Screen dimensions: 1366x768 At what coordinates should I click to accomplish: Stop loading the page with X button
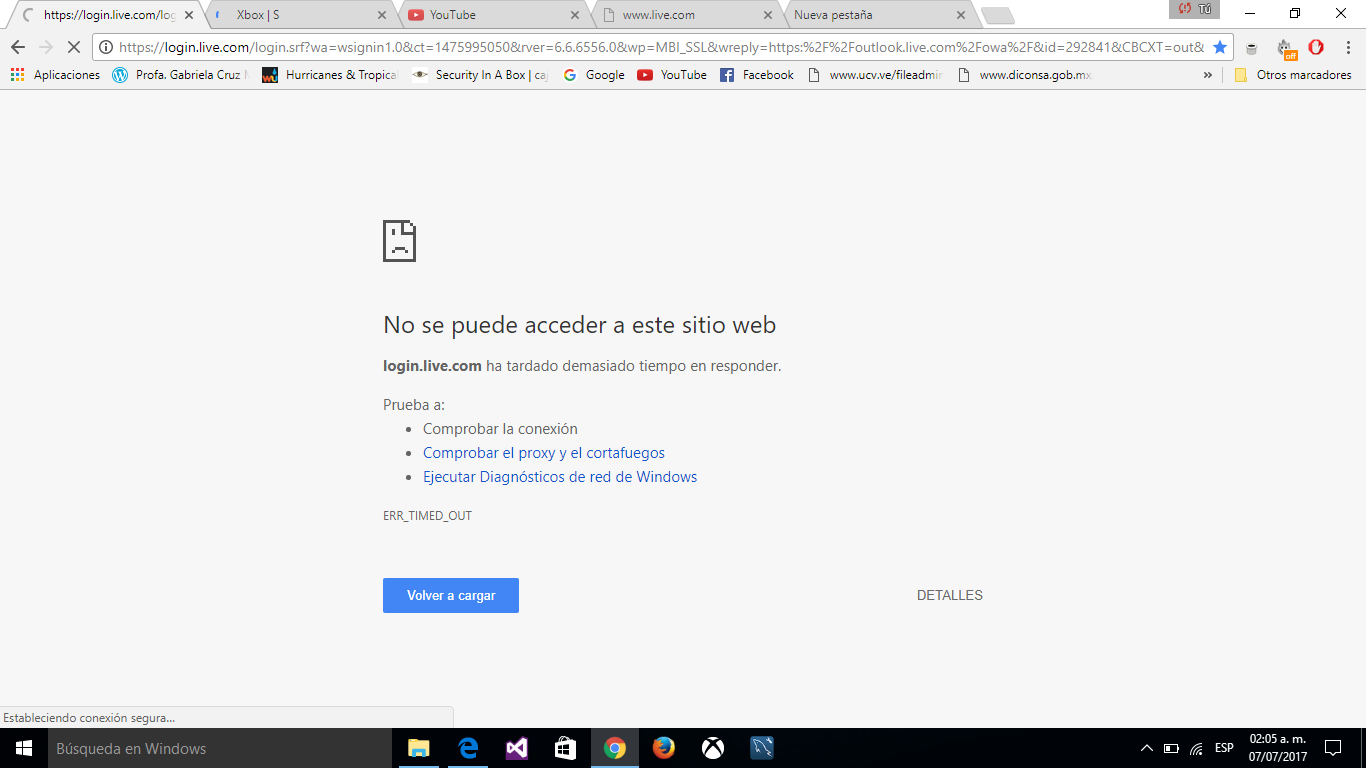click(x=73, y=47)
